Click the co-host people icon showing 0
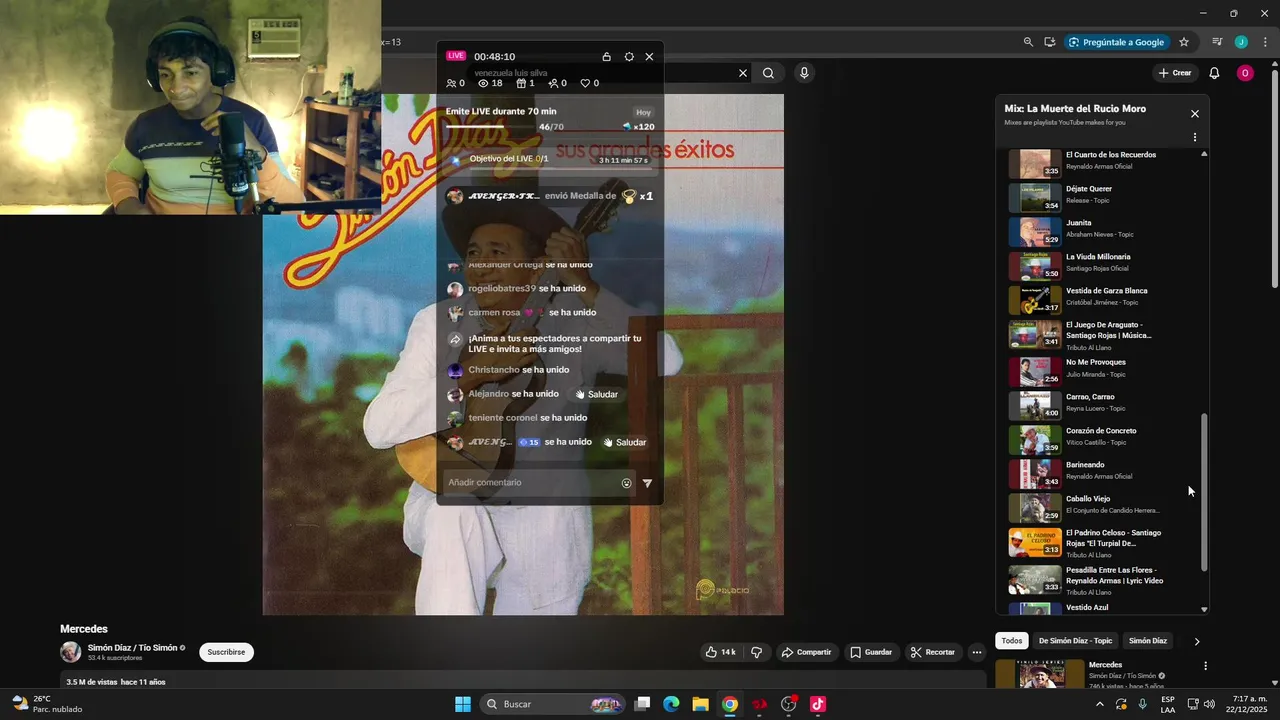The height and width of the screenshot is (720, 1280). click(x=451, y=84)
